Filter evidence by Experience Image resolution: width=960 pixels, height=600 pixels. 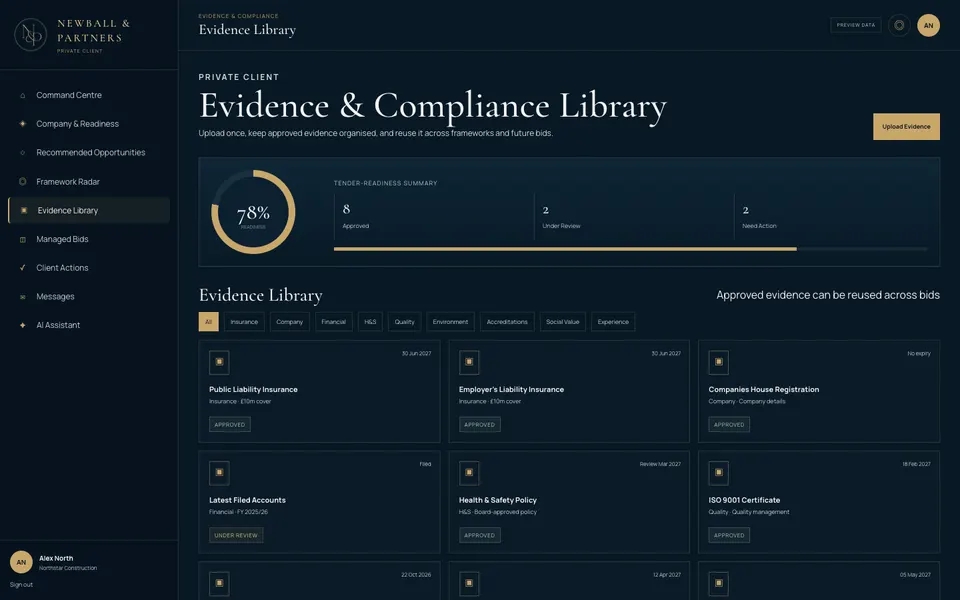click(613, 322)
